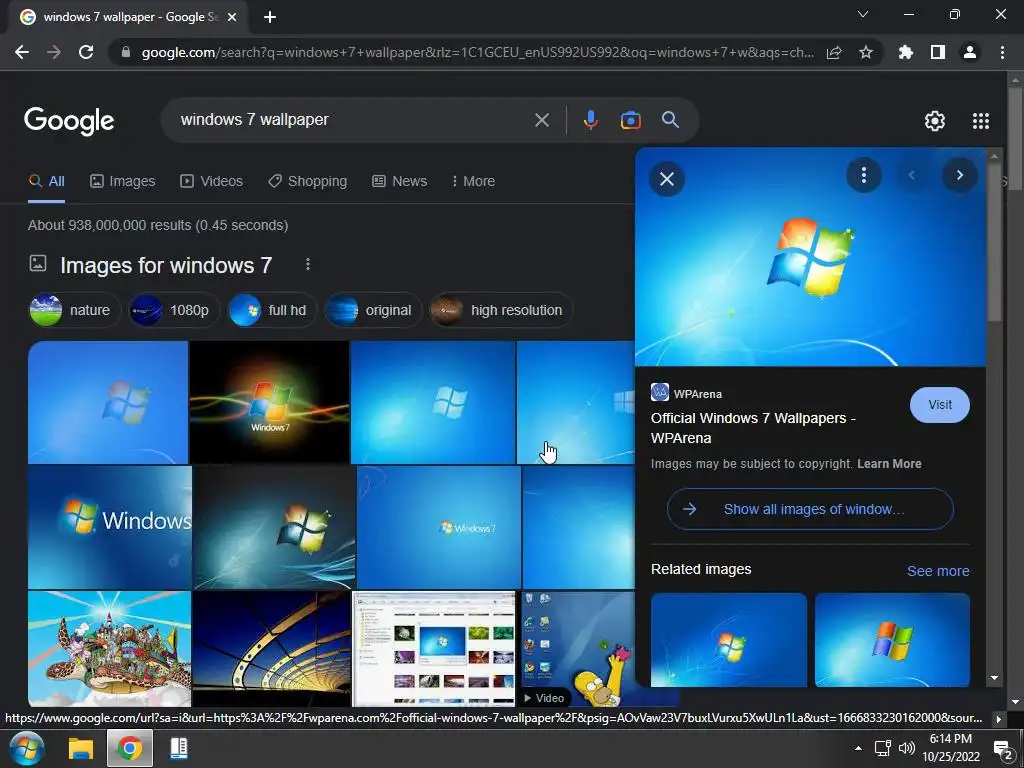Image resolution: width=1024 pixels, height=768 pixels.
Task: Clear the search box text
Action: coord(541,120)
